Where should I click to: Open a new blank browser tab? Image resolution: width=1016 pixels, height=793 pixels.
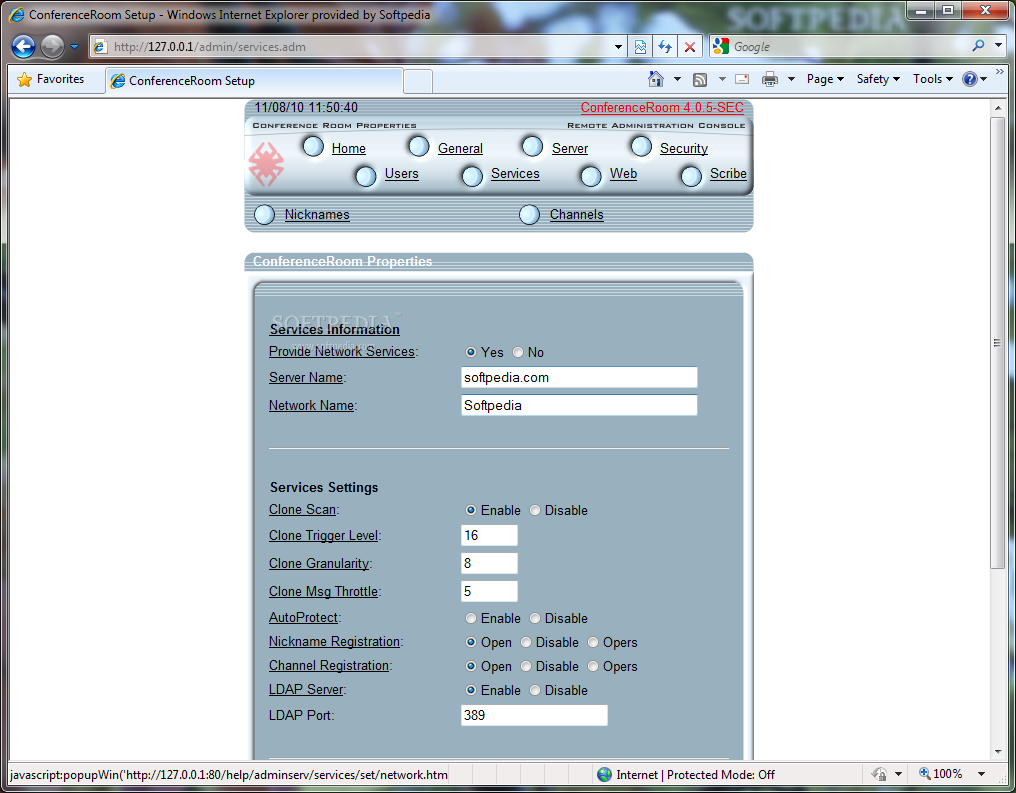click(x=418, y=82)
